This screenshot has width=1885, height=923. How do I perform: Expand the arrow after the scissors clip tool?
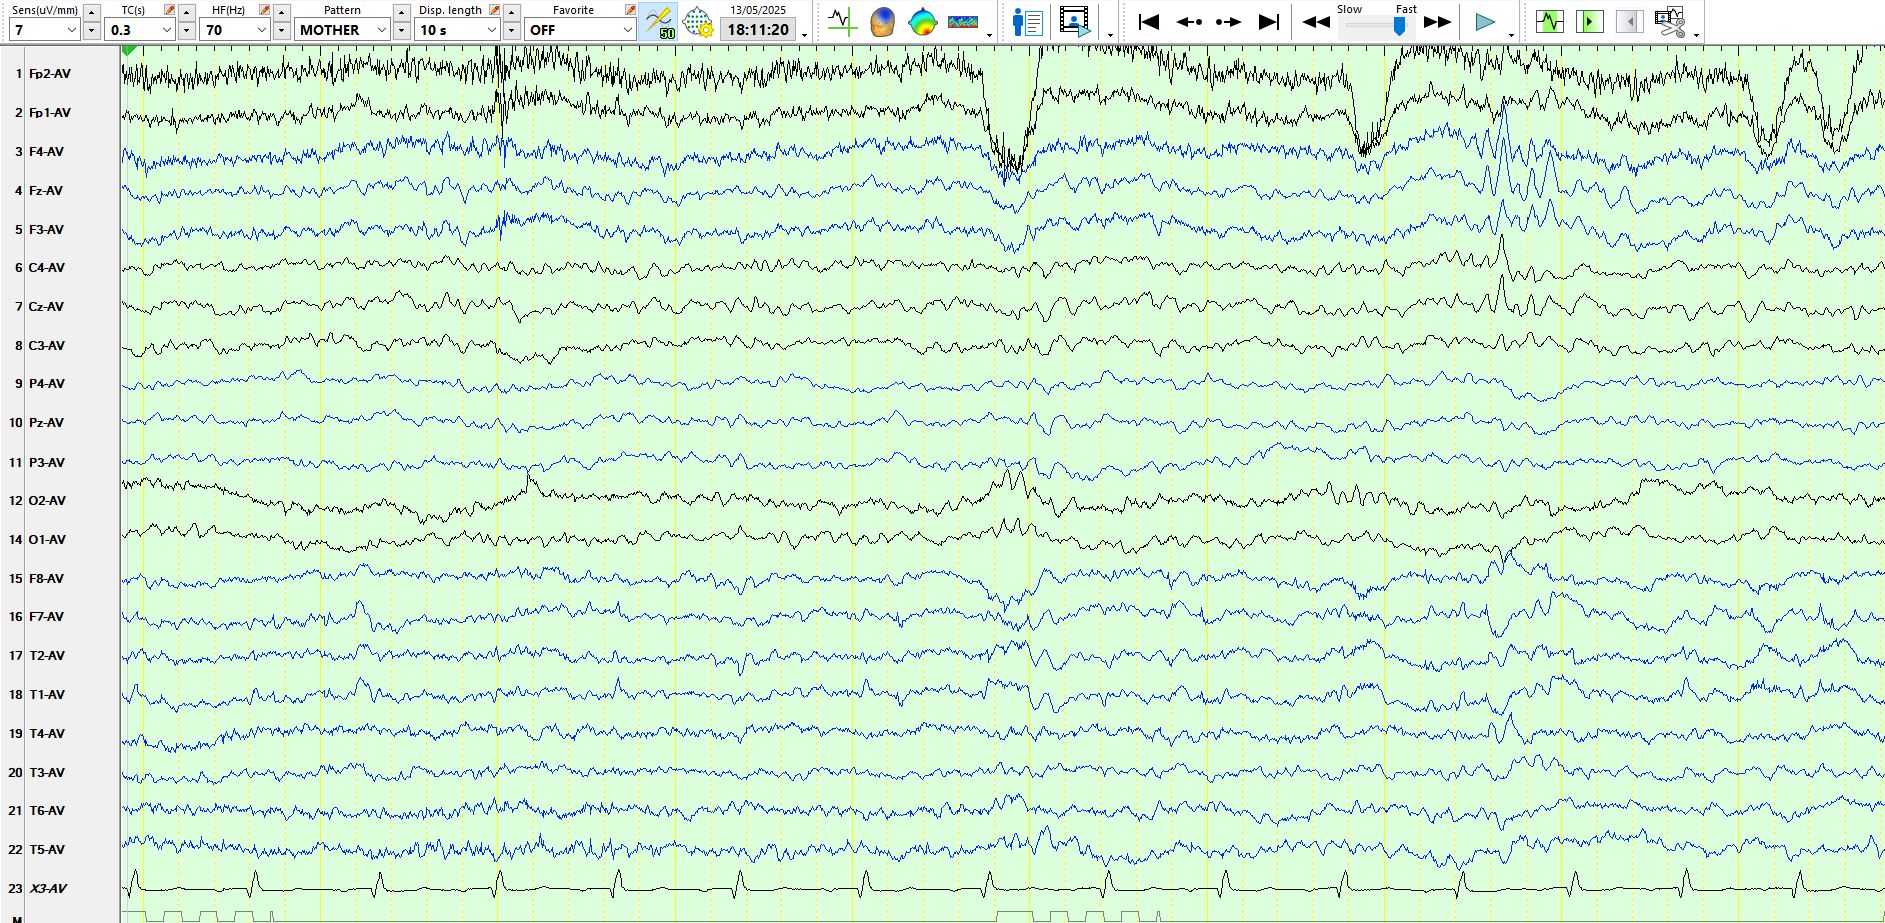coord(1696,35)
